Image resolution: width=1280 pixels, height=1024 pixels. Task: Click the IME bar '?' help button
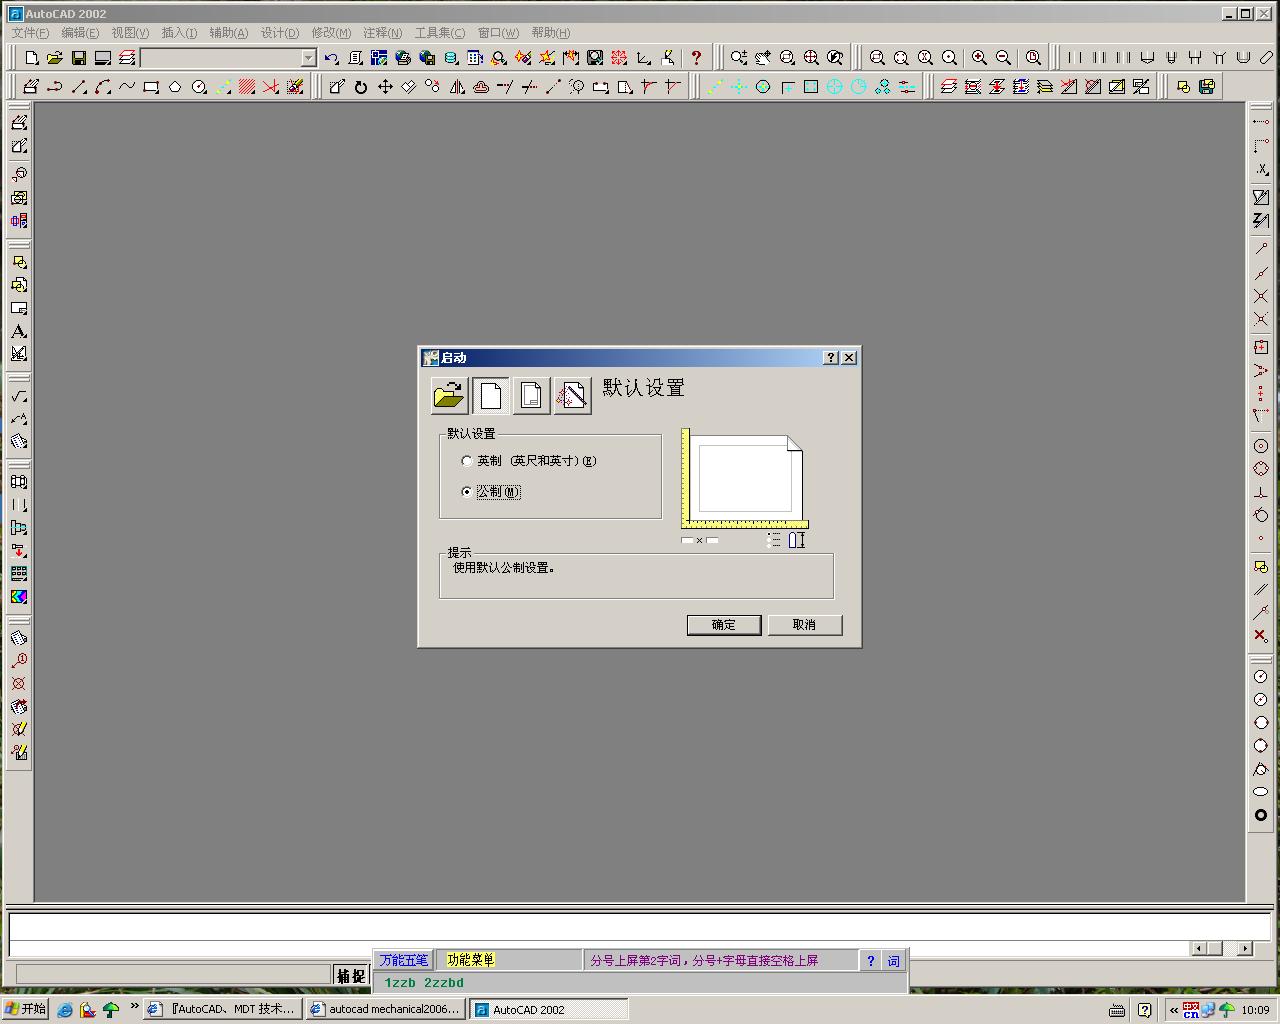click(x=871, y=961)
